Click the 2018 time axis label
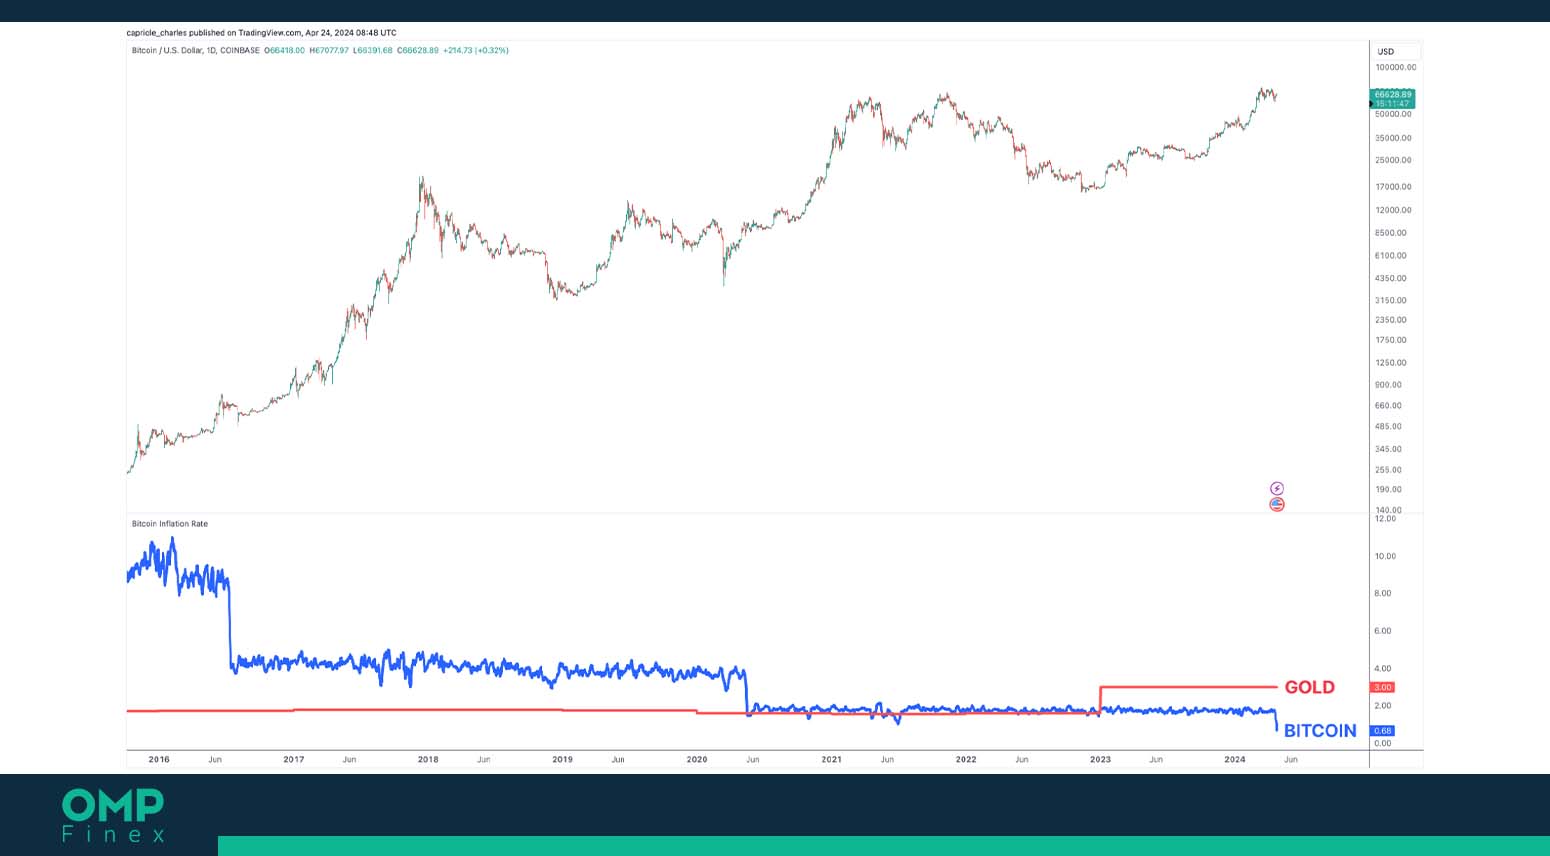The image size is (1550, 856). (428, 760)
